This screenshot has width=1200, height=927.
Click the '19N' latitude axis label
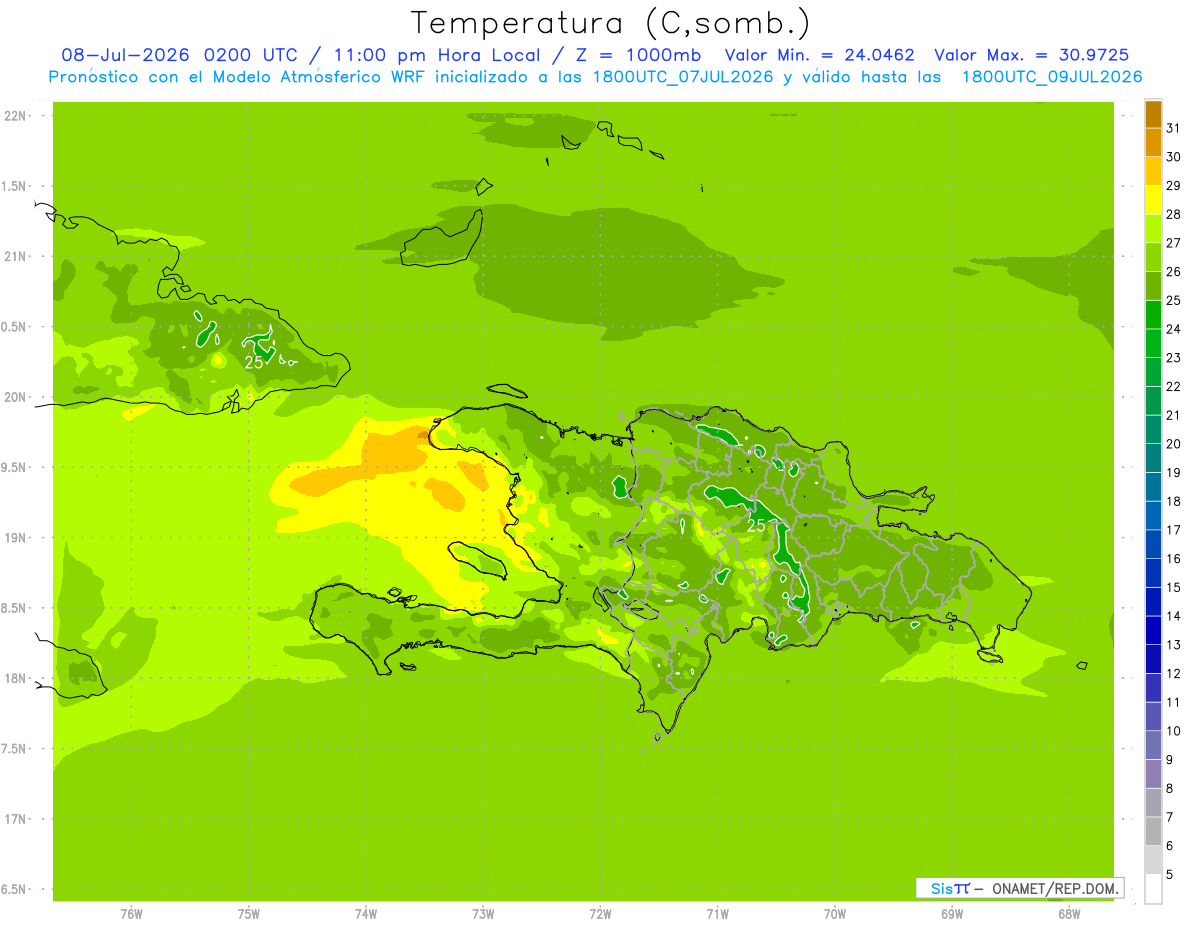coord(15,538)
